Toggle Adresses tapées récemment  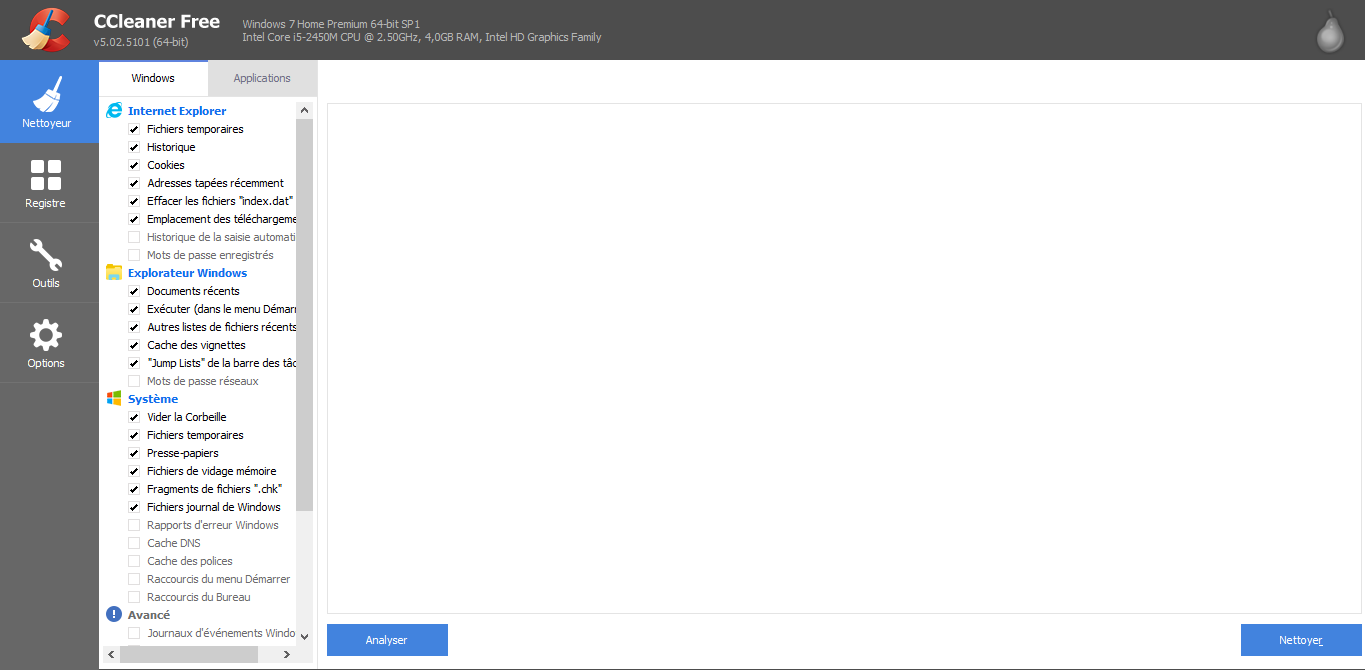pos(134,183)
